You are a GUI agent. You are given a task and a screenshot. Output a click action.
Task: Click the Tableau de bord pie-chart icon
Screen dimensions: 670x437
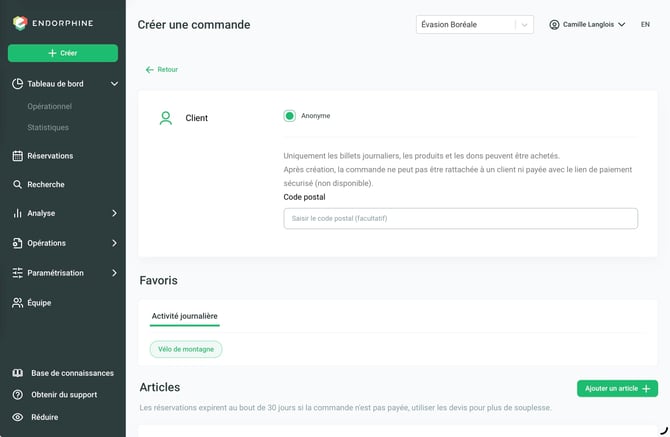click(x=18, y=84)
